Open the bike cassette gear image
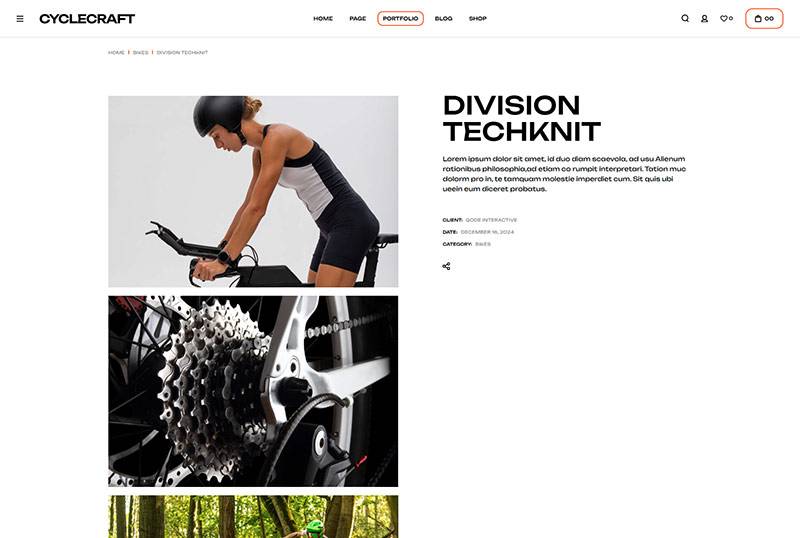 coord(253,391)
